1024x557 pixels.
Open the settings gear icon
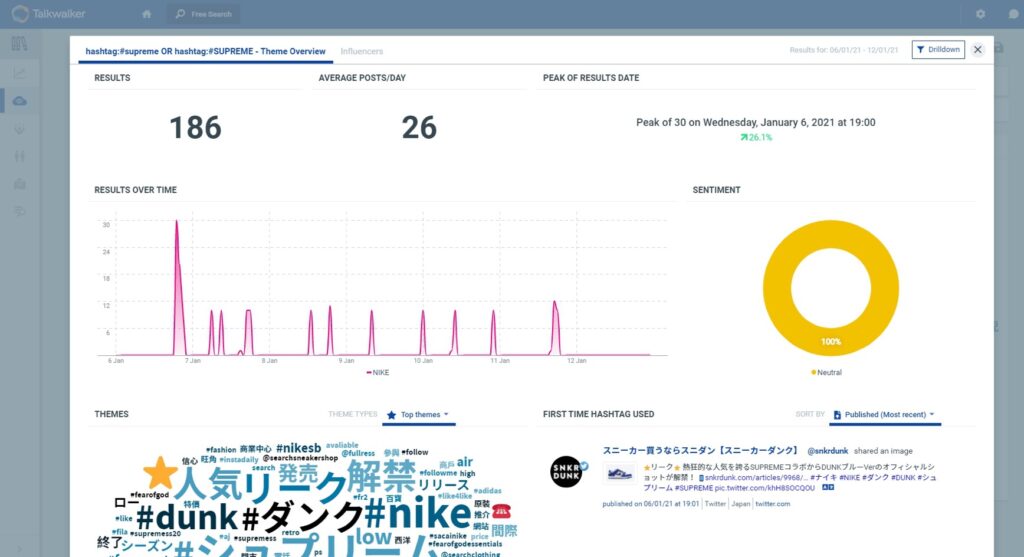(980, 14)
